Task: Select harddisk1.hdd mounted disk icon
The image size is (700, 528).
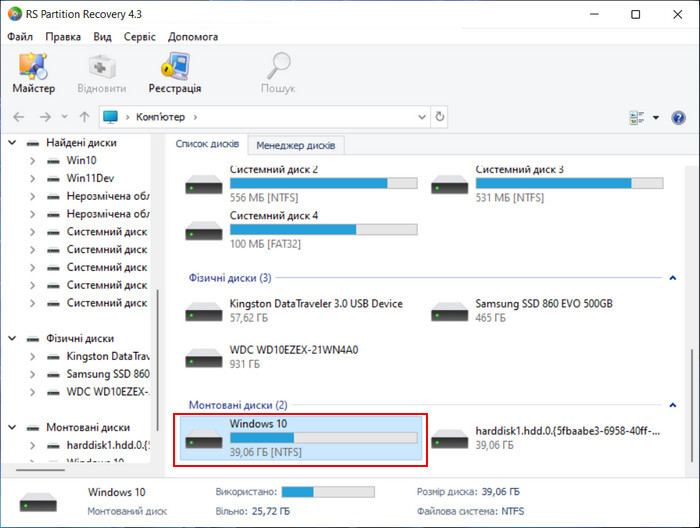Action: point(449,439)
